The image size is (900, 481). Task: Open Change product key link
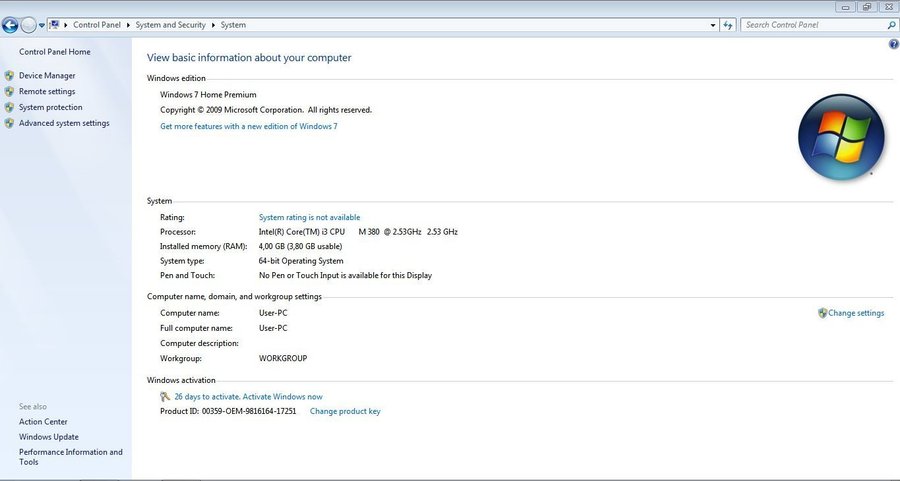pyautogui.click(x=345, y=411)
